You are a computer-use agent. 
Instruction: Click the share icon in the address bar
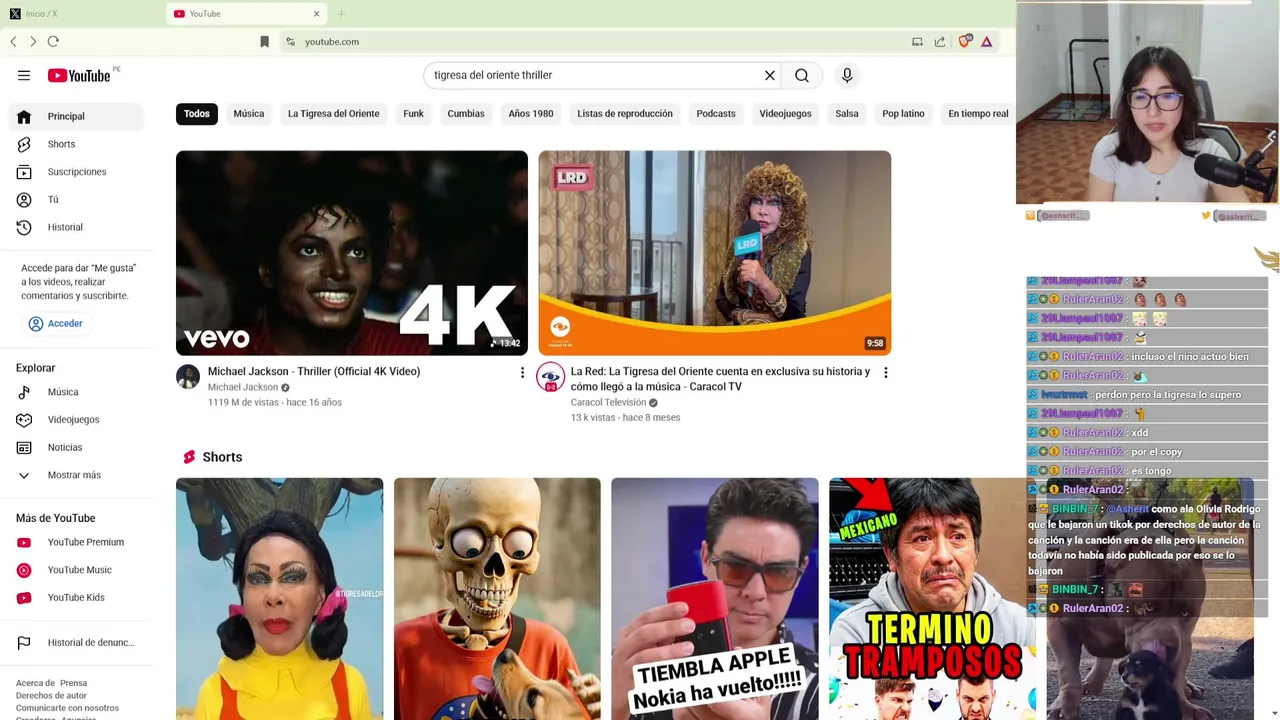[x=940, y=42]
